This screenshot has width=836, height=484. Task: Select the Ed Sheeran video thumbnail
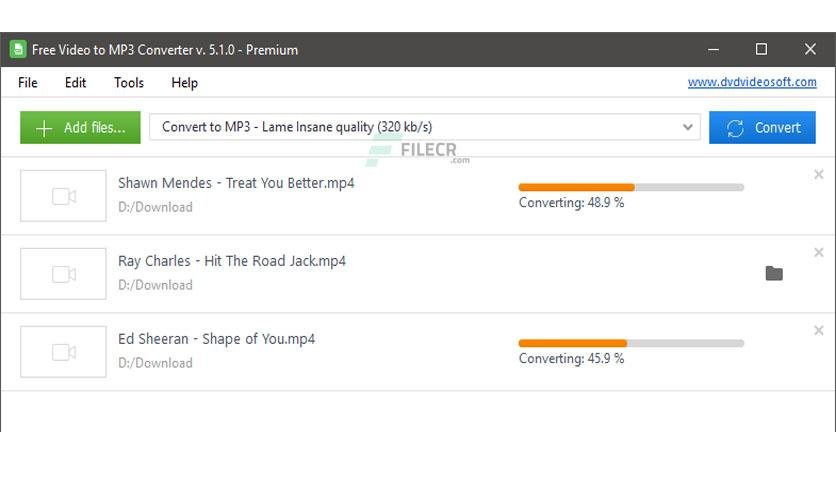pos(63,352)
